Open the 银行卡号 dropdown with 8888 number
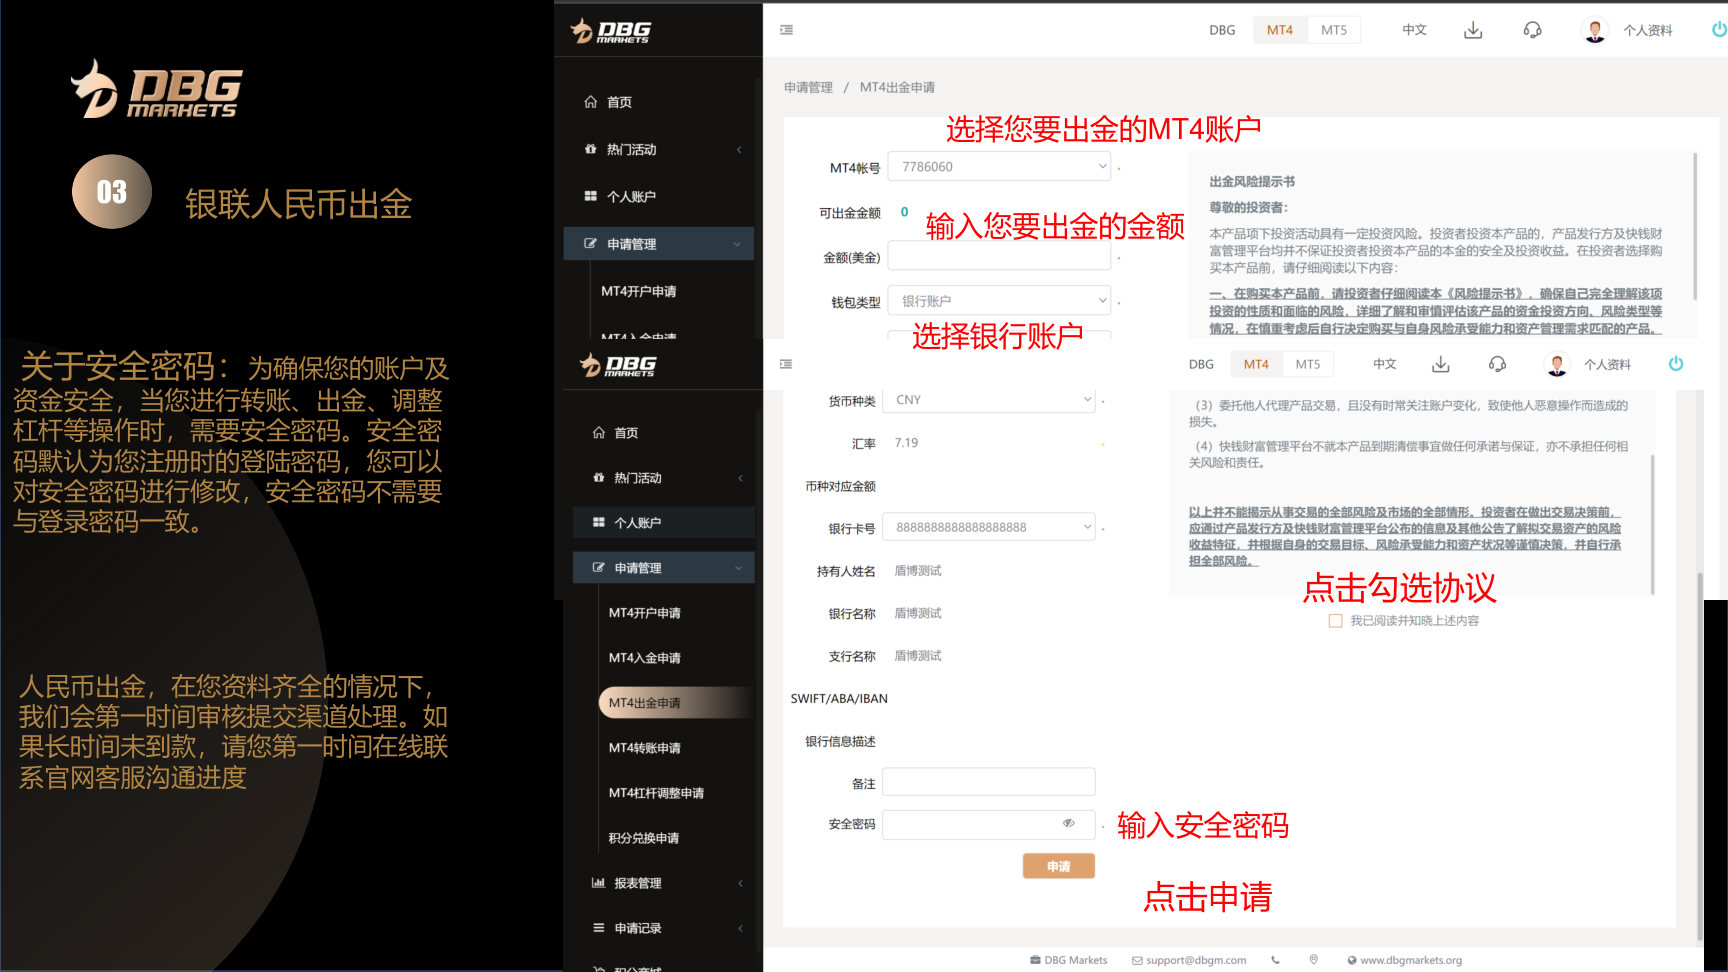This screenshot has width=1728, height=972. [989, 527]
